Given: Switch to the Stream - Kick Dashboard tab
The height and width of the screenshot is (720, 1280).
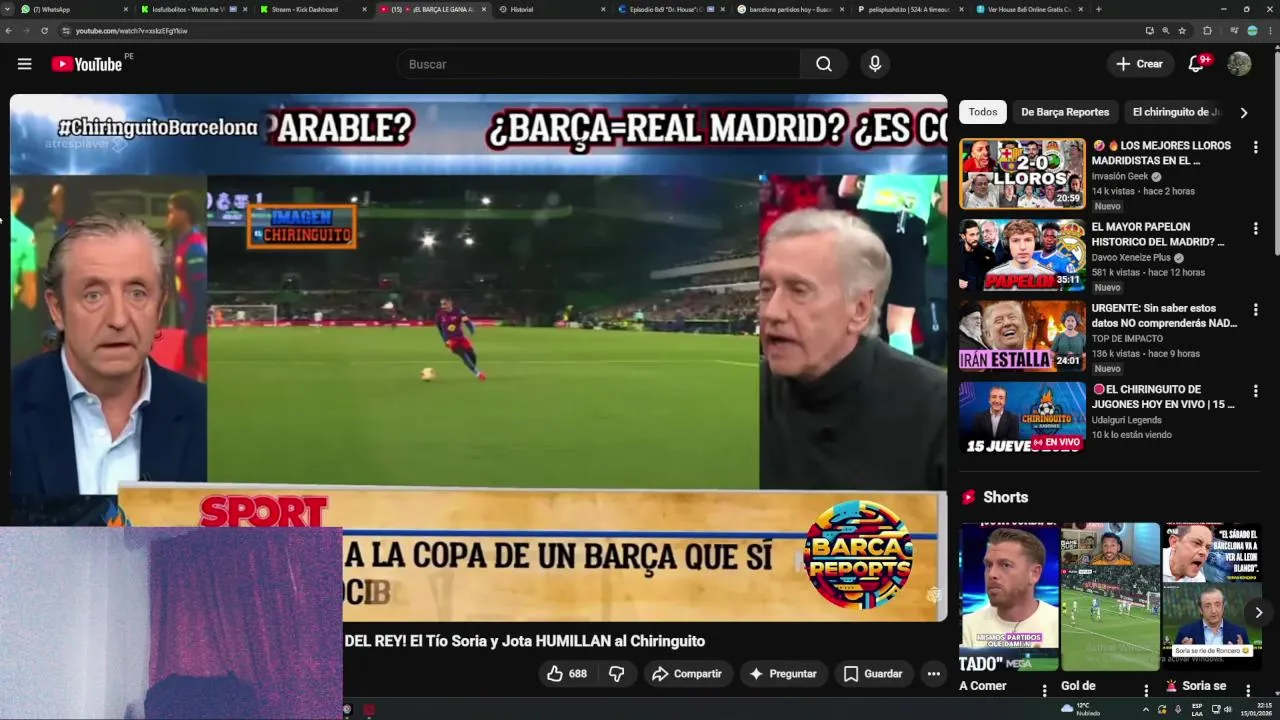Looking at the screenshot, I should click(312, 9).
